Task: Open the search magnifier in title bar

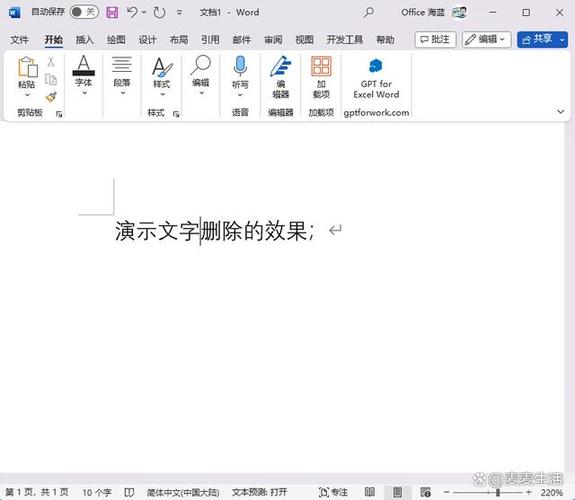Action: tap(369, 12)
